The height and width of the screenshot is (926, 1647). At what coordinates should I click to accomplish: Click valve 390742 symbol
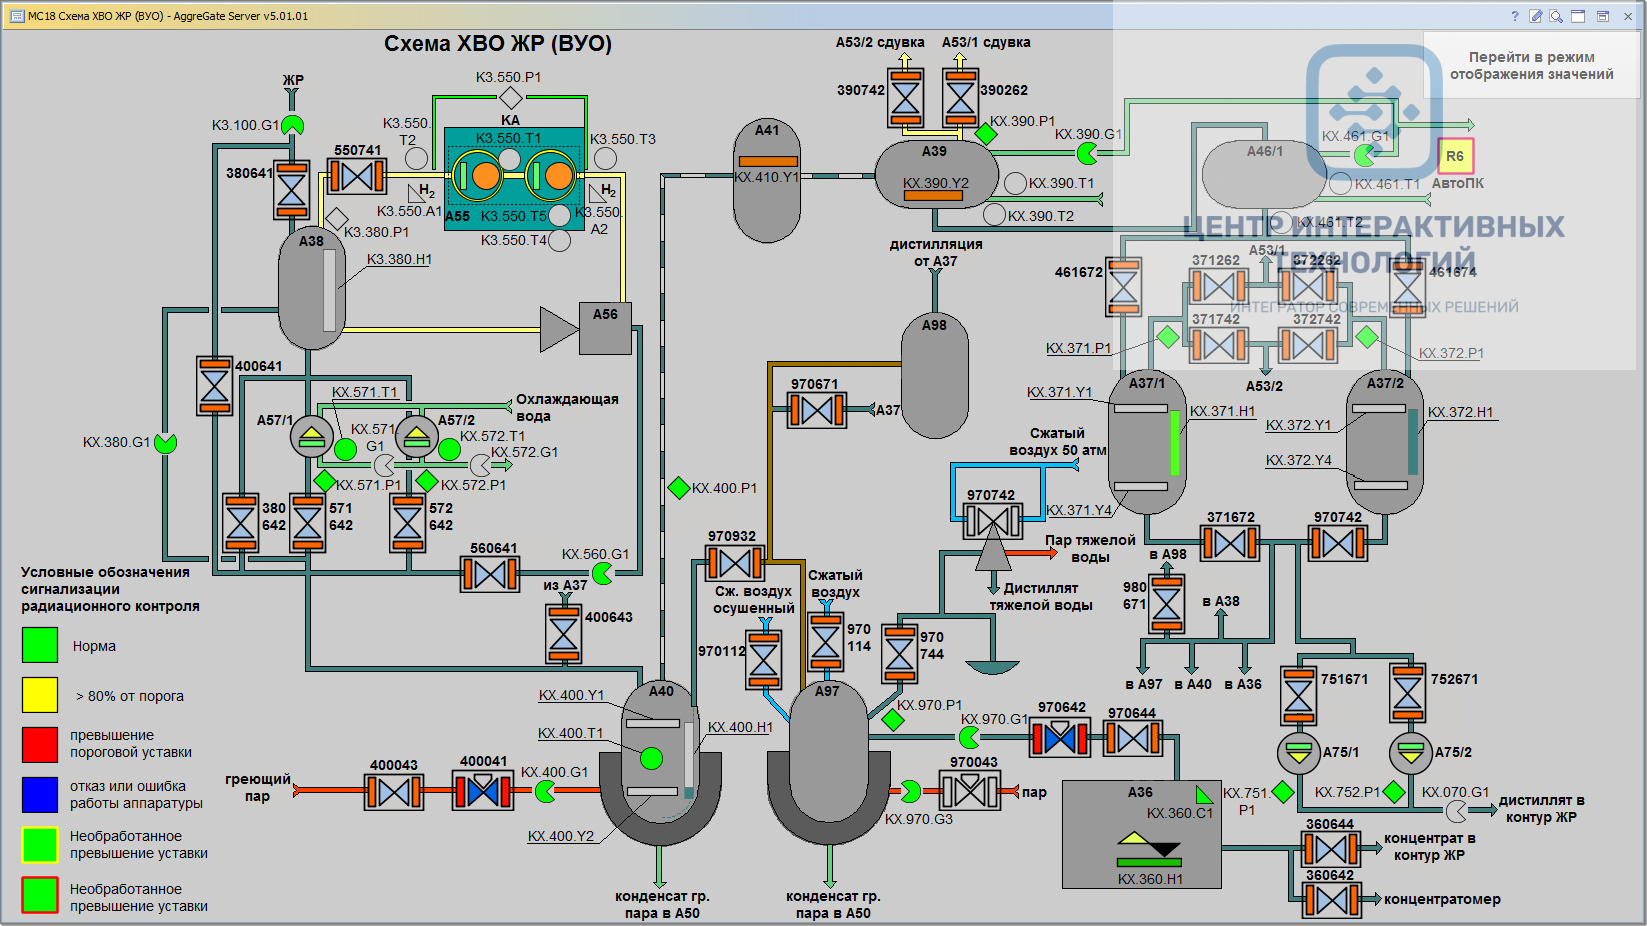(906, 98)
